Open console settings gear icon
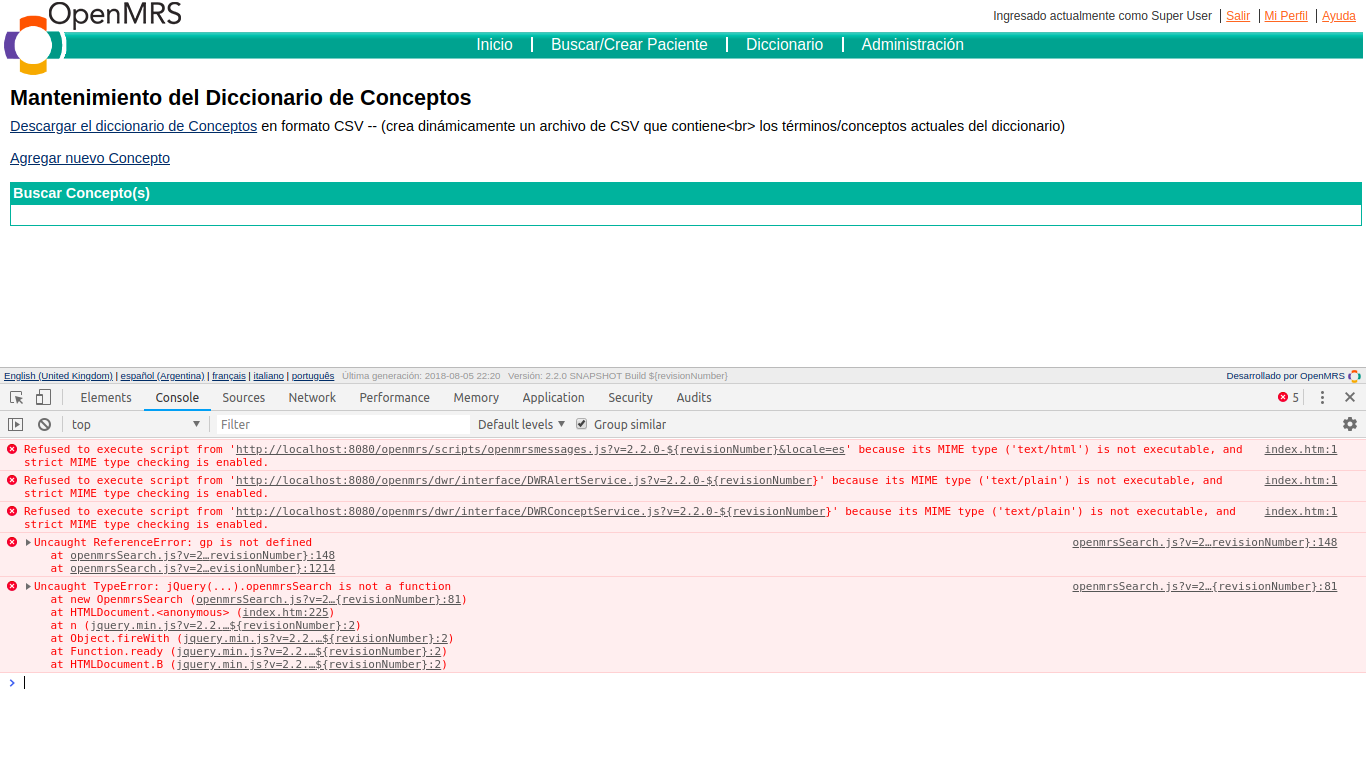Screen dimensions: 1366x768 tap(1350, 424)
